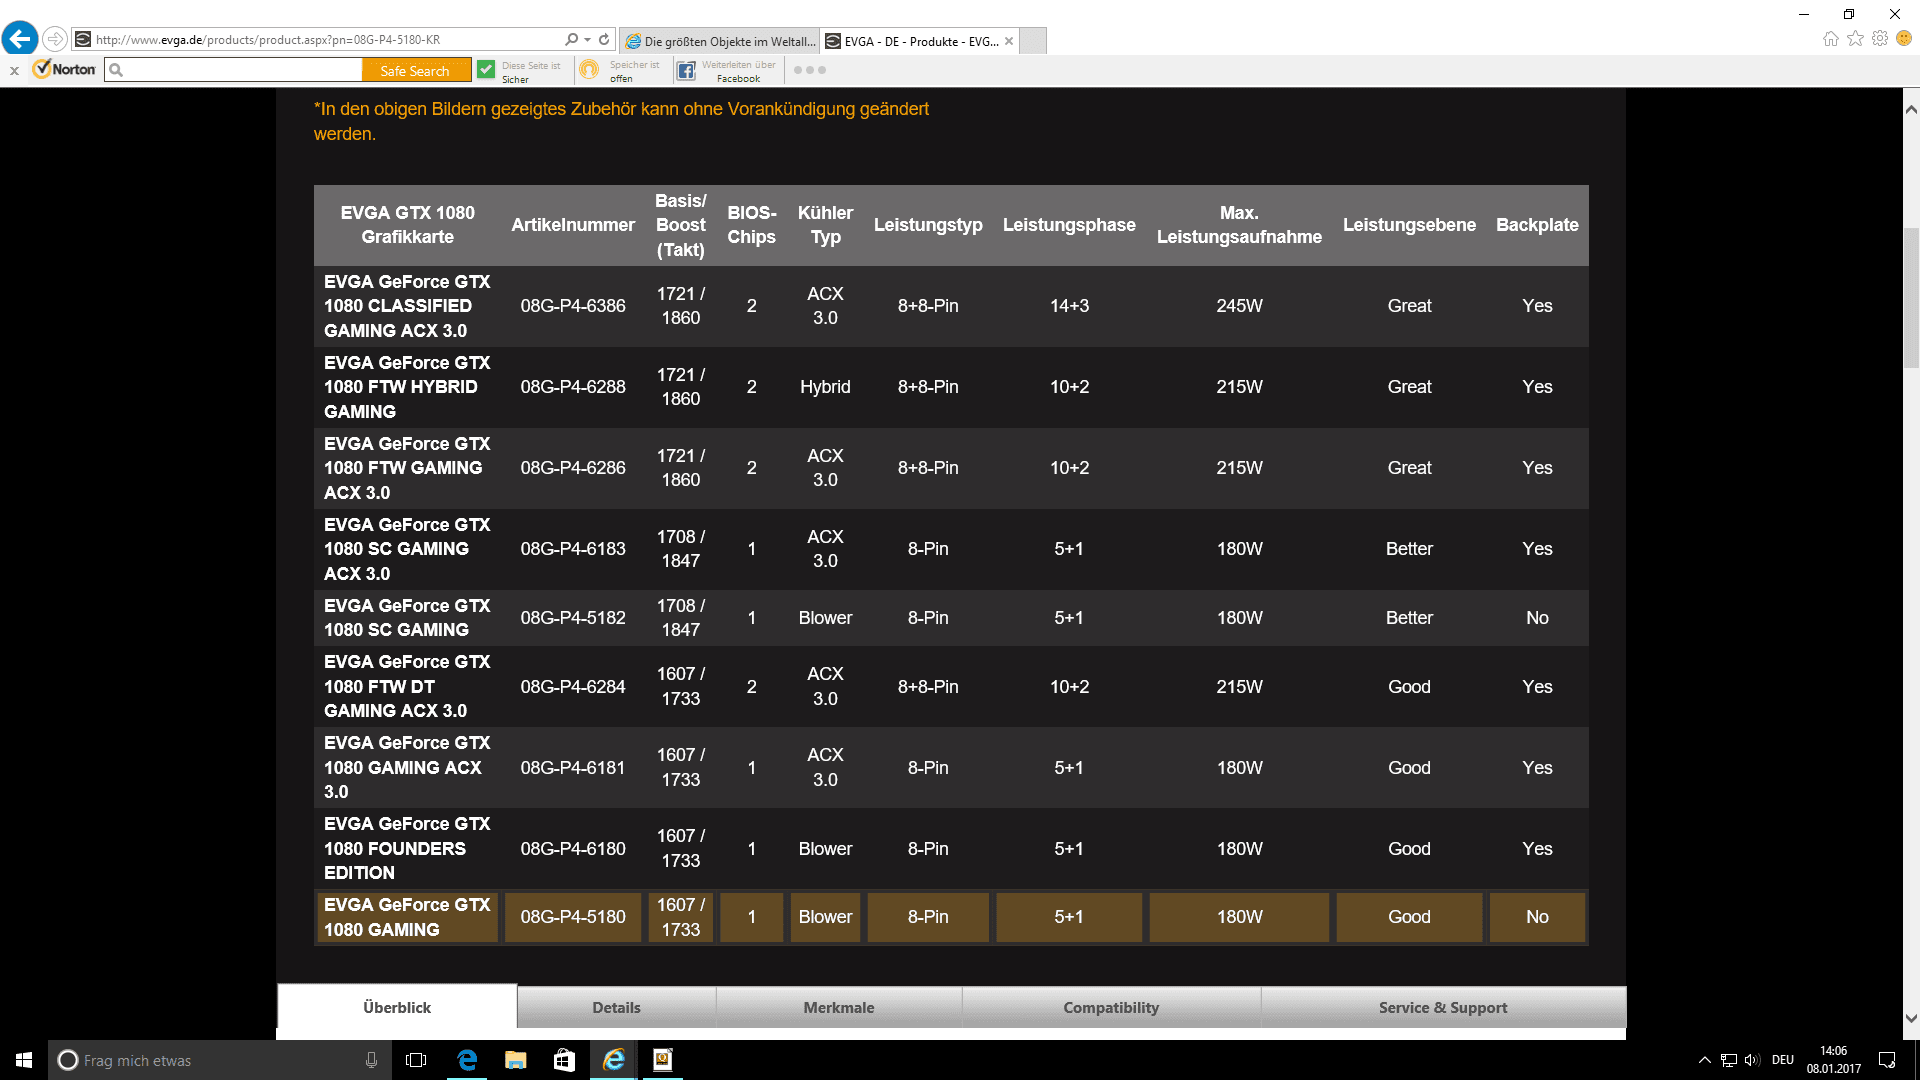The width and height of the screenshot is (1920, 1080).
Task: Open the Service & Support tab
Action: [1443, 1007]
